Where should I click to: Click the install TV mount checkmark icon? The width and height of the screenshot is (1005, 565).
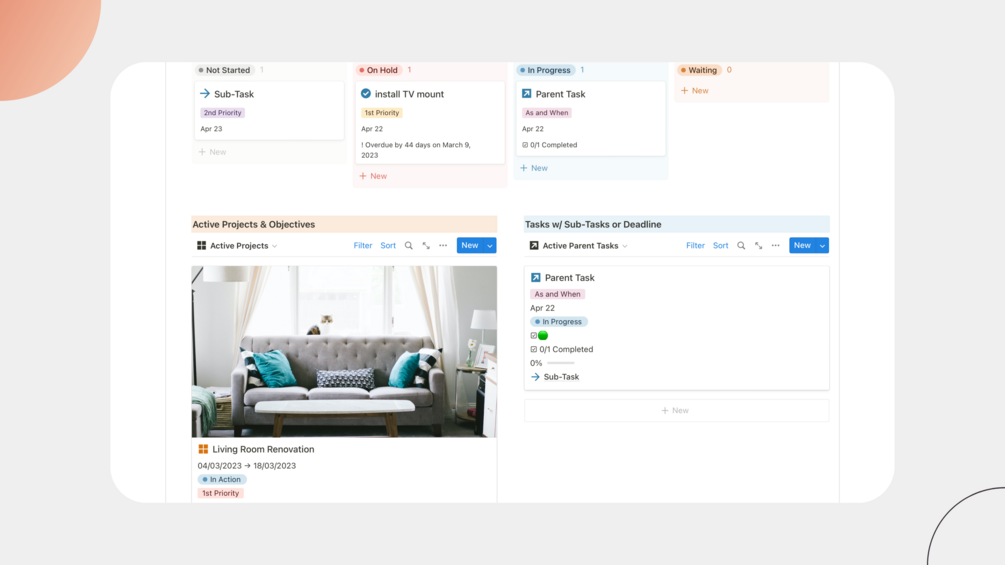(x=365, y=94)
